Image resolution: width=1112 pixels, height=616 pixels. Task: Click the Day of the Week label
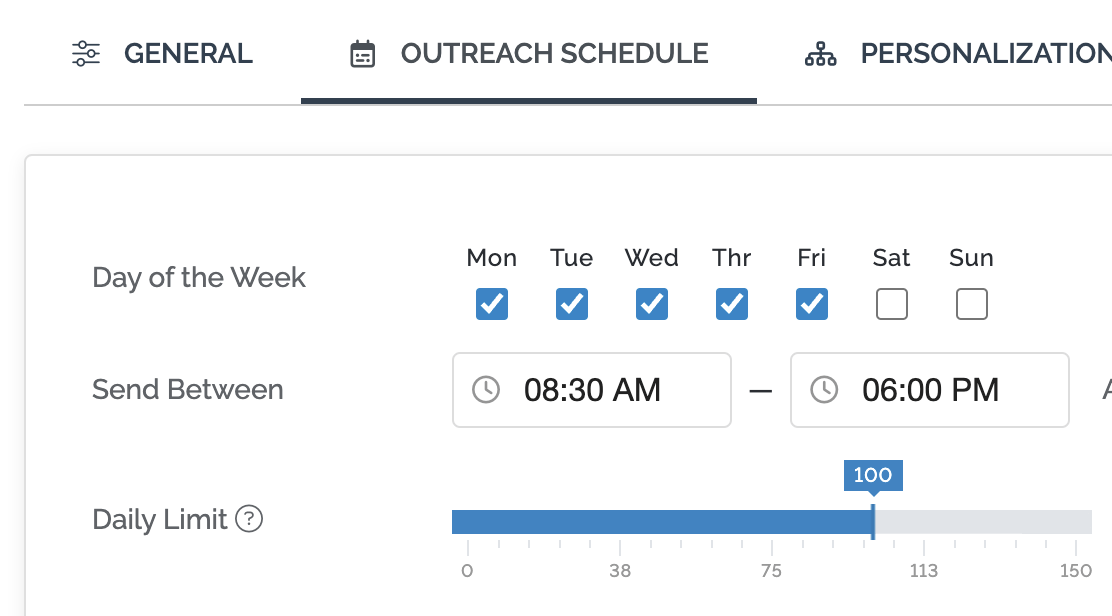(x=199, y=278)
